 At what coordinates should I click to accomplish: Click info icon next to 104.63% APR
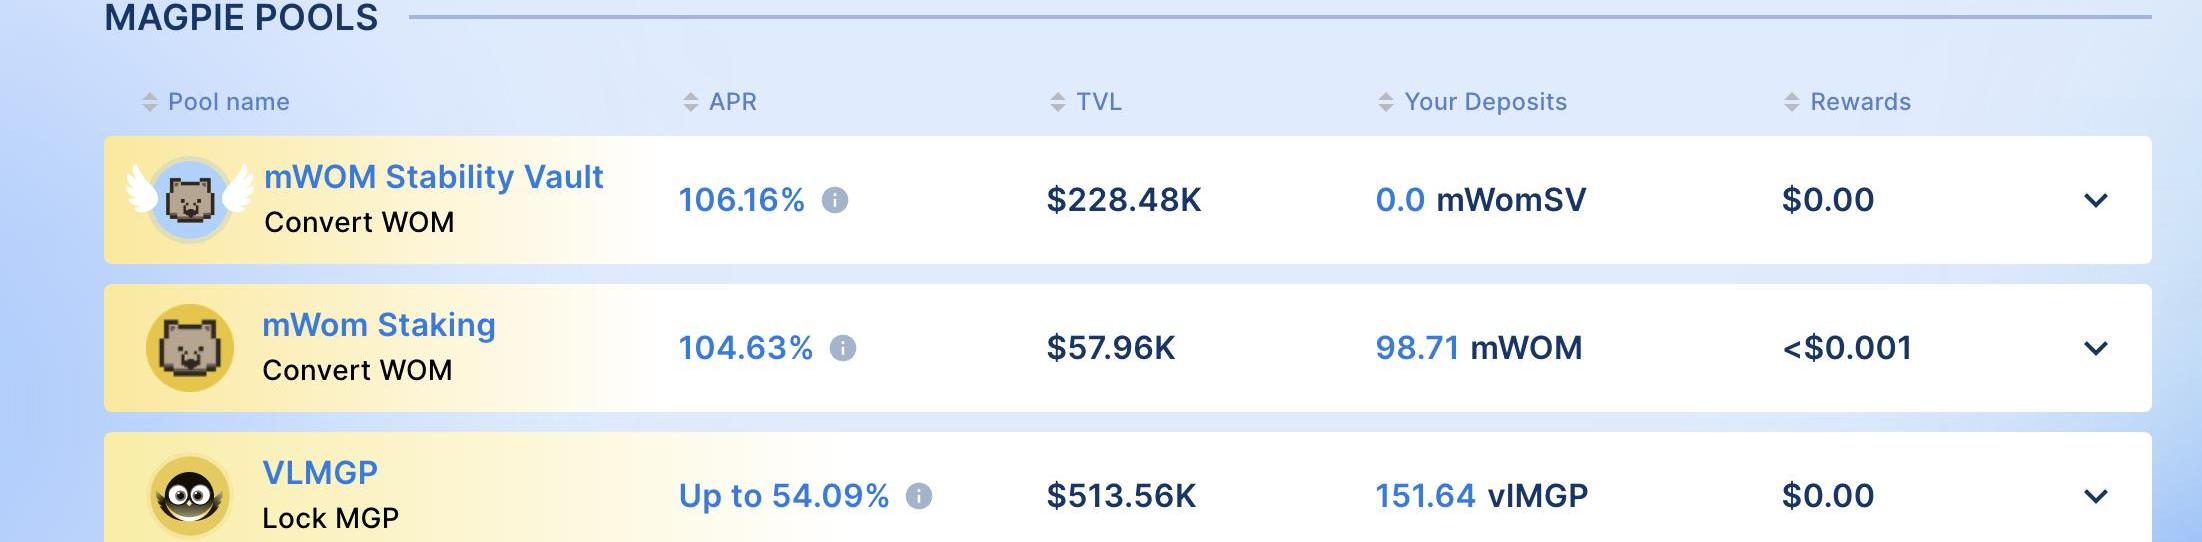click(843, 349)
